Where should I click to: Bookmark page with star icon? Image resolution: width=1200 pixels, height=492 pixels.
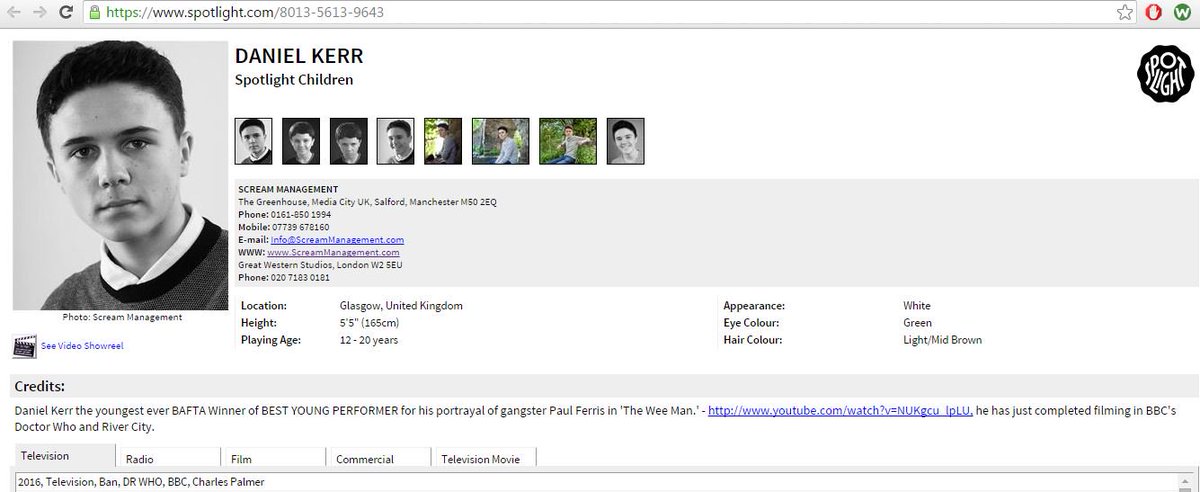pos(1125,13)
